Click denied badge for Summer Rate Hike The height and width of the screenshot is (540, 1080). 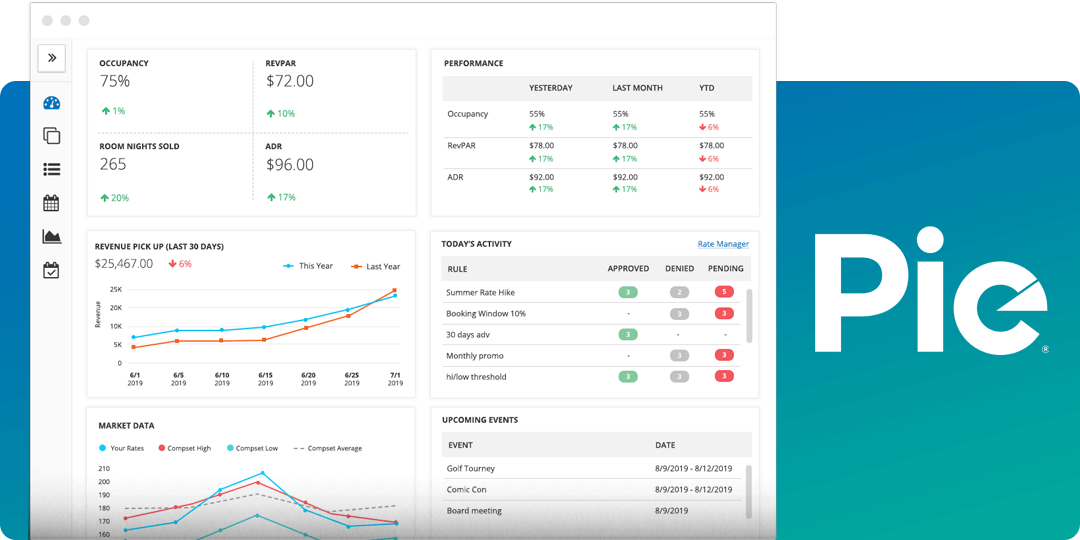click(x=679, y=292)
